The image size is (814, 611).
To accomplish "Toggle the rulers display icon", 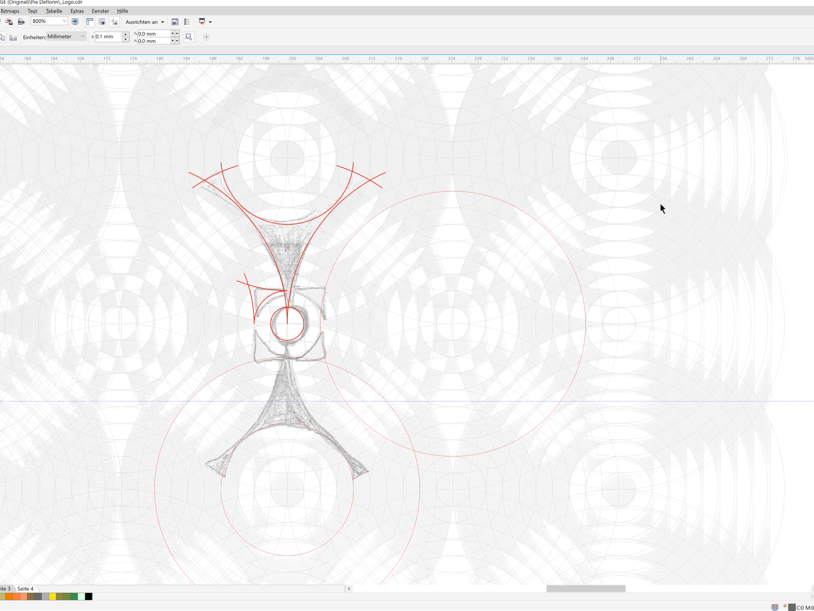I will (x=89, y=21).
